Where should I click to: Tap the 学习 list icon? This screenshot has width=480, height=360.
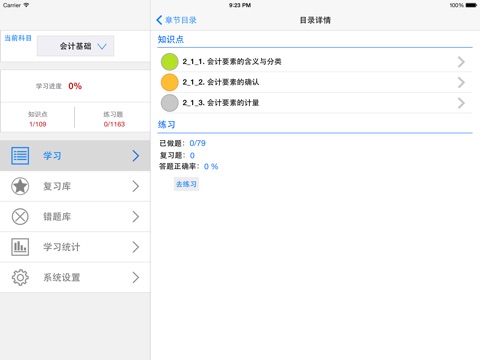tap(20, 156)
